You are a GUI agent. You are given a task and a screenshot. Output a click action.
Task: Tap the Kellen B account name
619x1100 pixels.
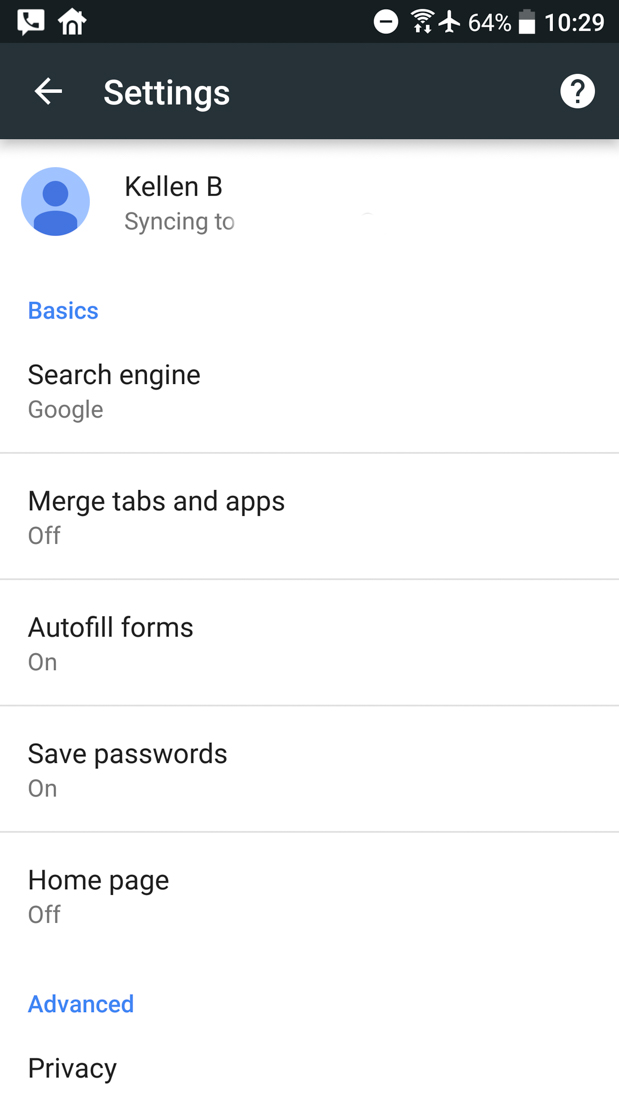point(173,186)
